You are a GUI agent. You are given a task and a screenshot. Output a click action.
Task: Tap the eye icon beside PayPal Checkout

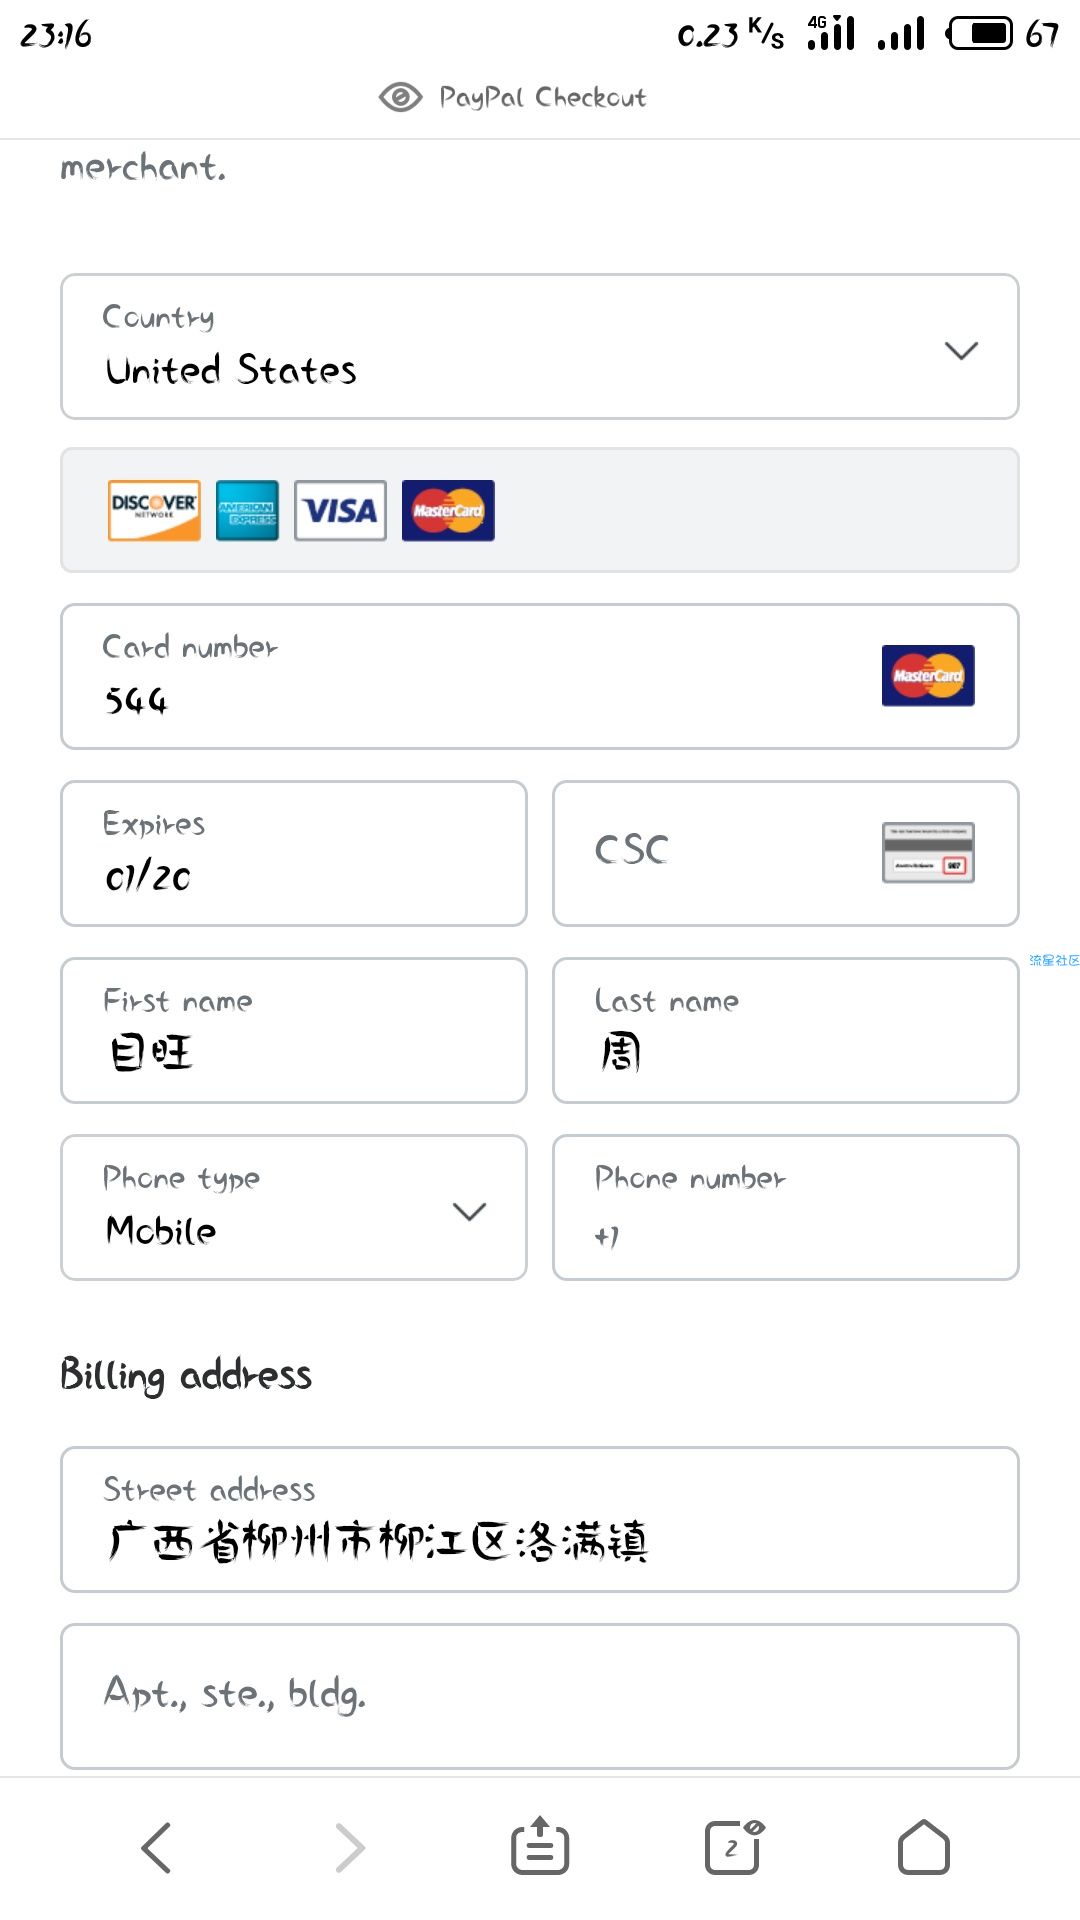(401, 97)
